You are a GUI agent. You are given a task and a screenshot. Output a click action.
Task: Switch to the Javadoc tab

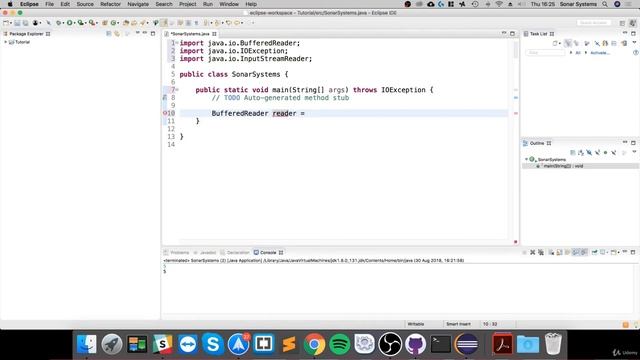204,253
